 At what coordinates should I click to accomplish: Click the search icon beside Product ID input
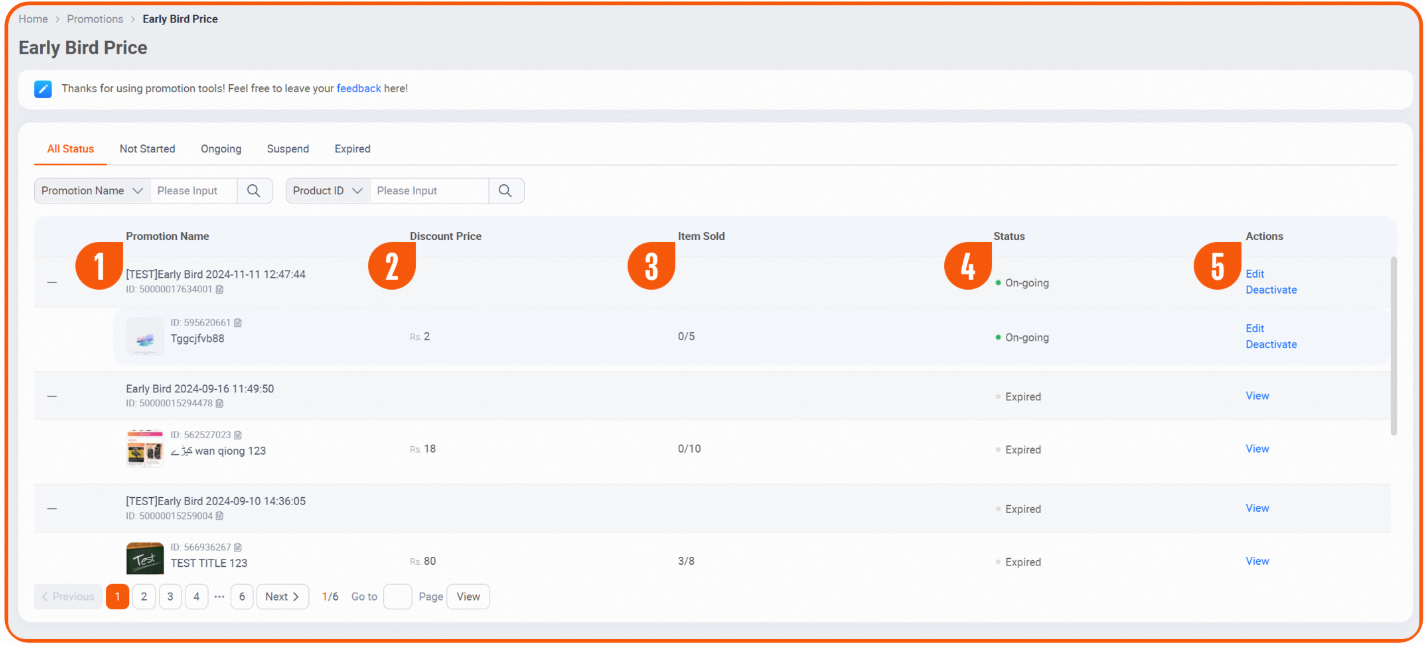pyautogui.click(x=506, y=191)
